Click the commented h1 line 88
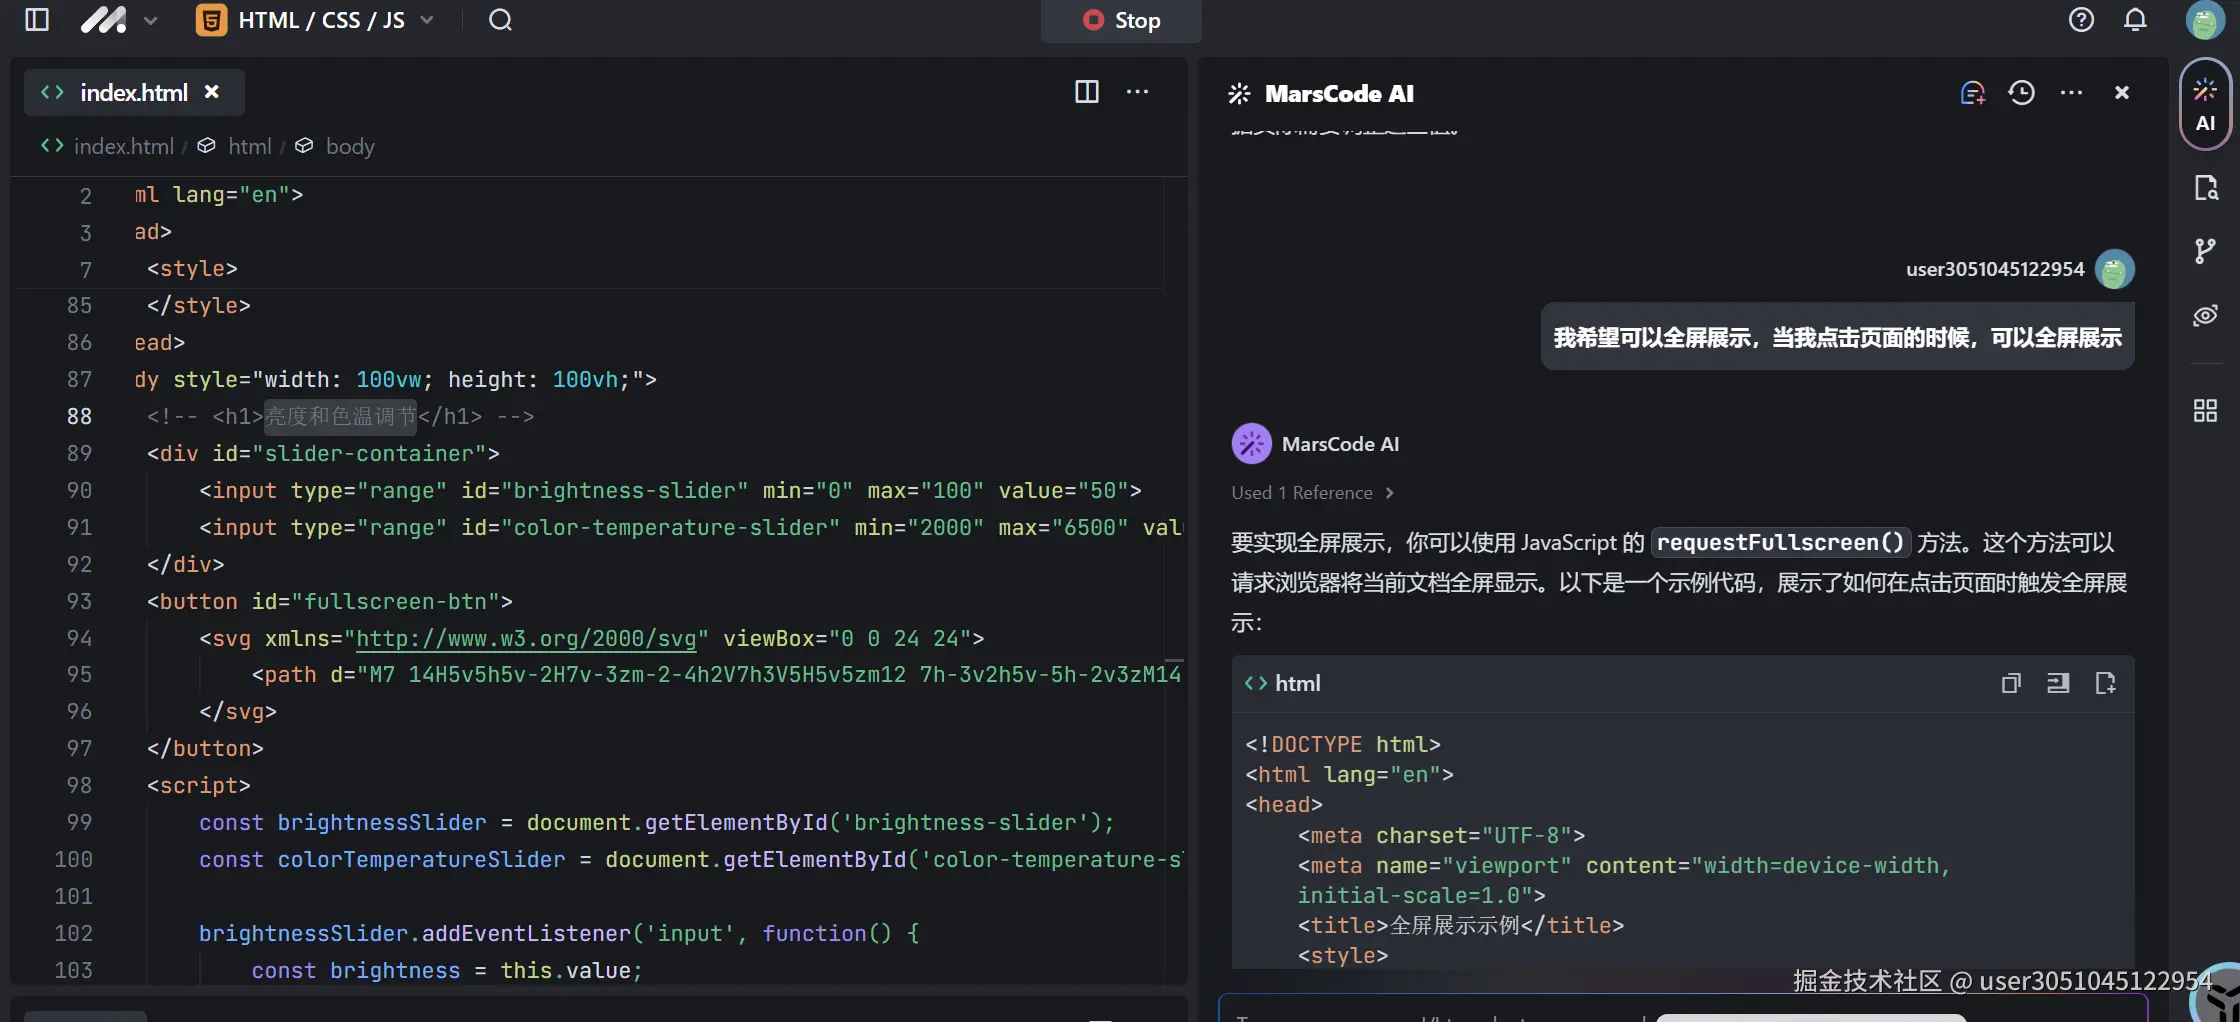The width and height of the screenshot is (2240, 1022). [340, 417]
